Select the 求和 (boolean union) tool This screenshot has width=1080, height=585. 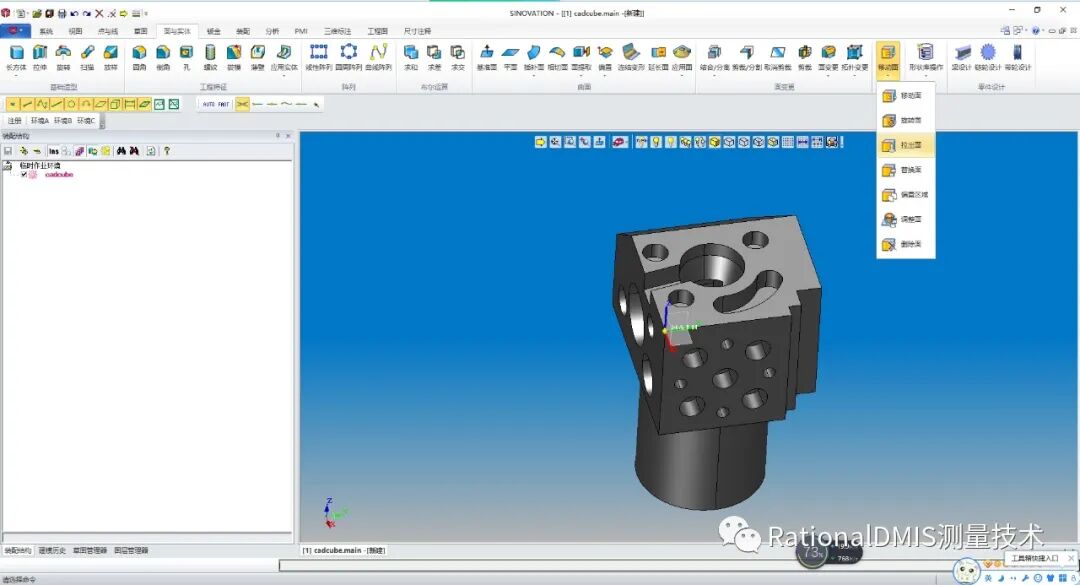tap(410, 57)
